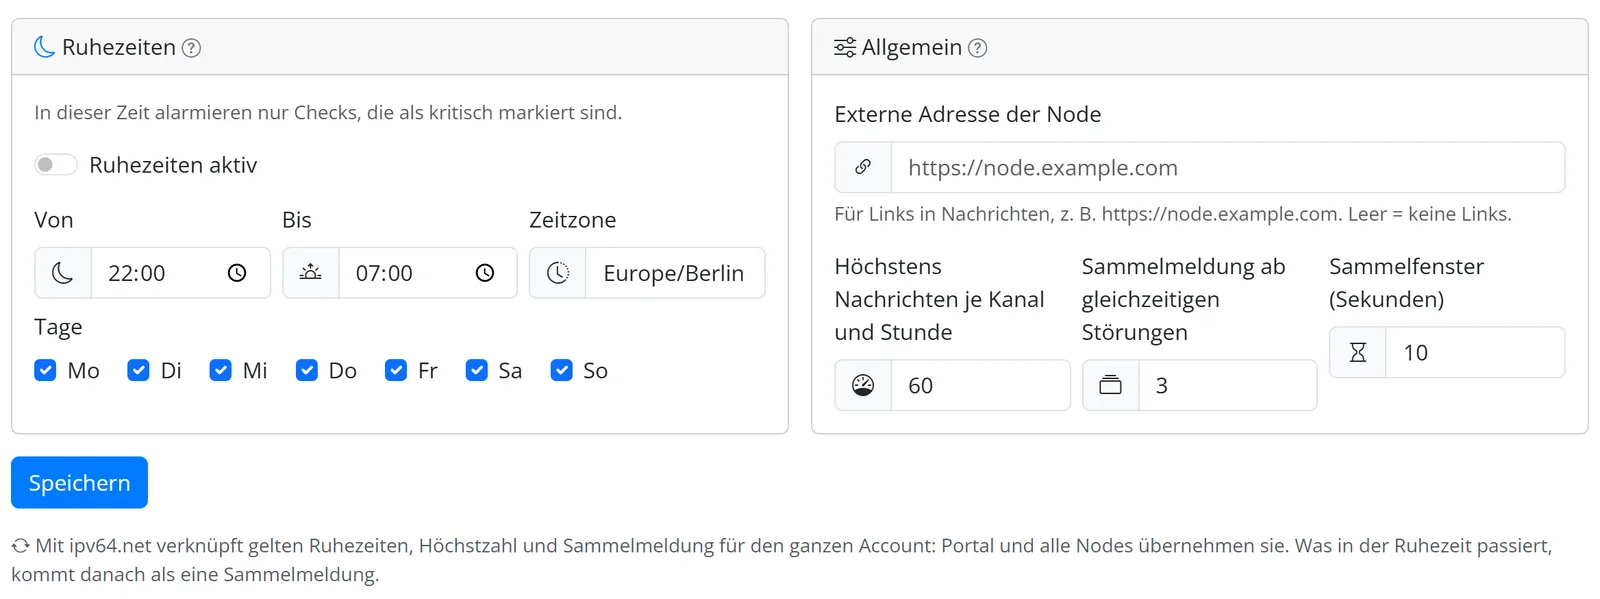Click the Zeitzone label
The width and height of the screenshot is (1600, 599).
tap(573, 220)
